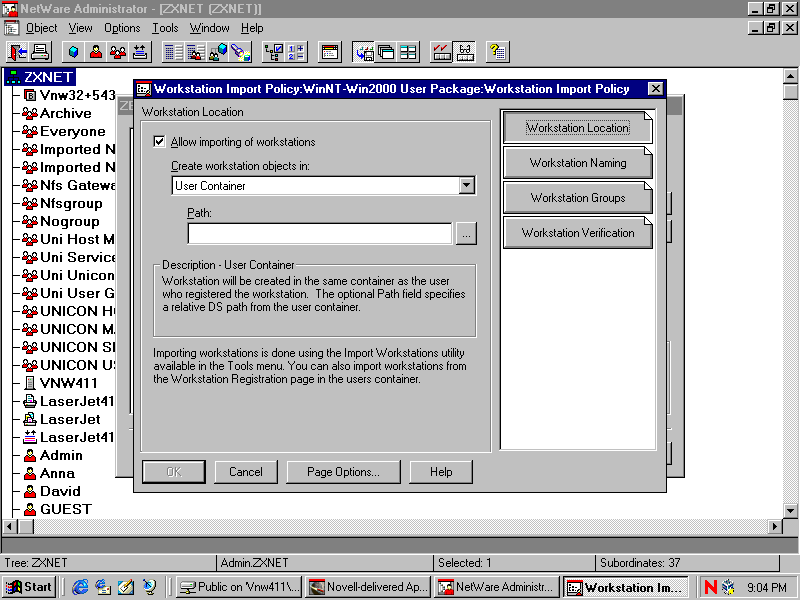This screenshot has height=600, width=800.
Task: Click the tree-with-checkmark Set Context icon
Action: pos(273,52)
